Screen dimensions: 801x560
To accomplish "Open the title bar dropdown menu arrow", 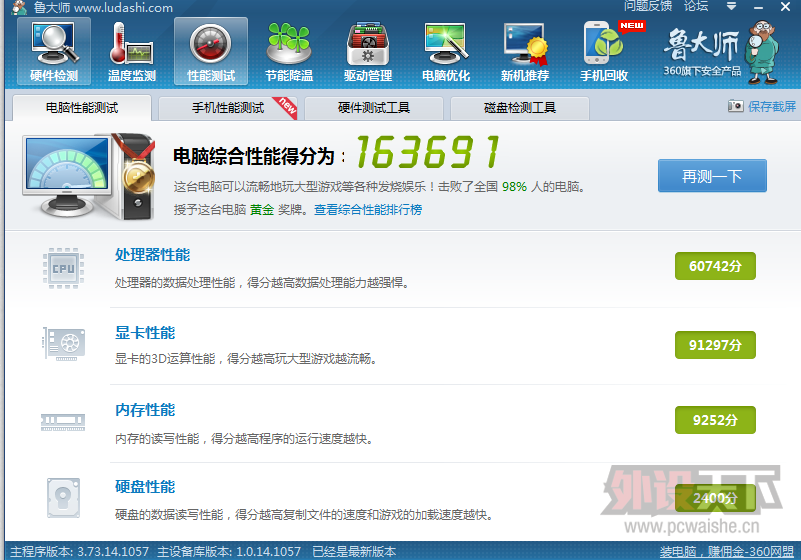I will pyautogui.click(x=731, y=7).
